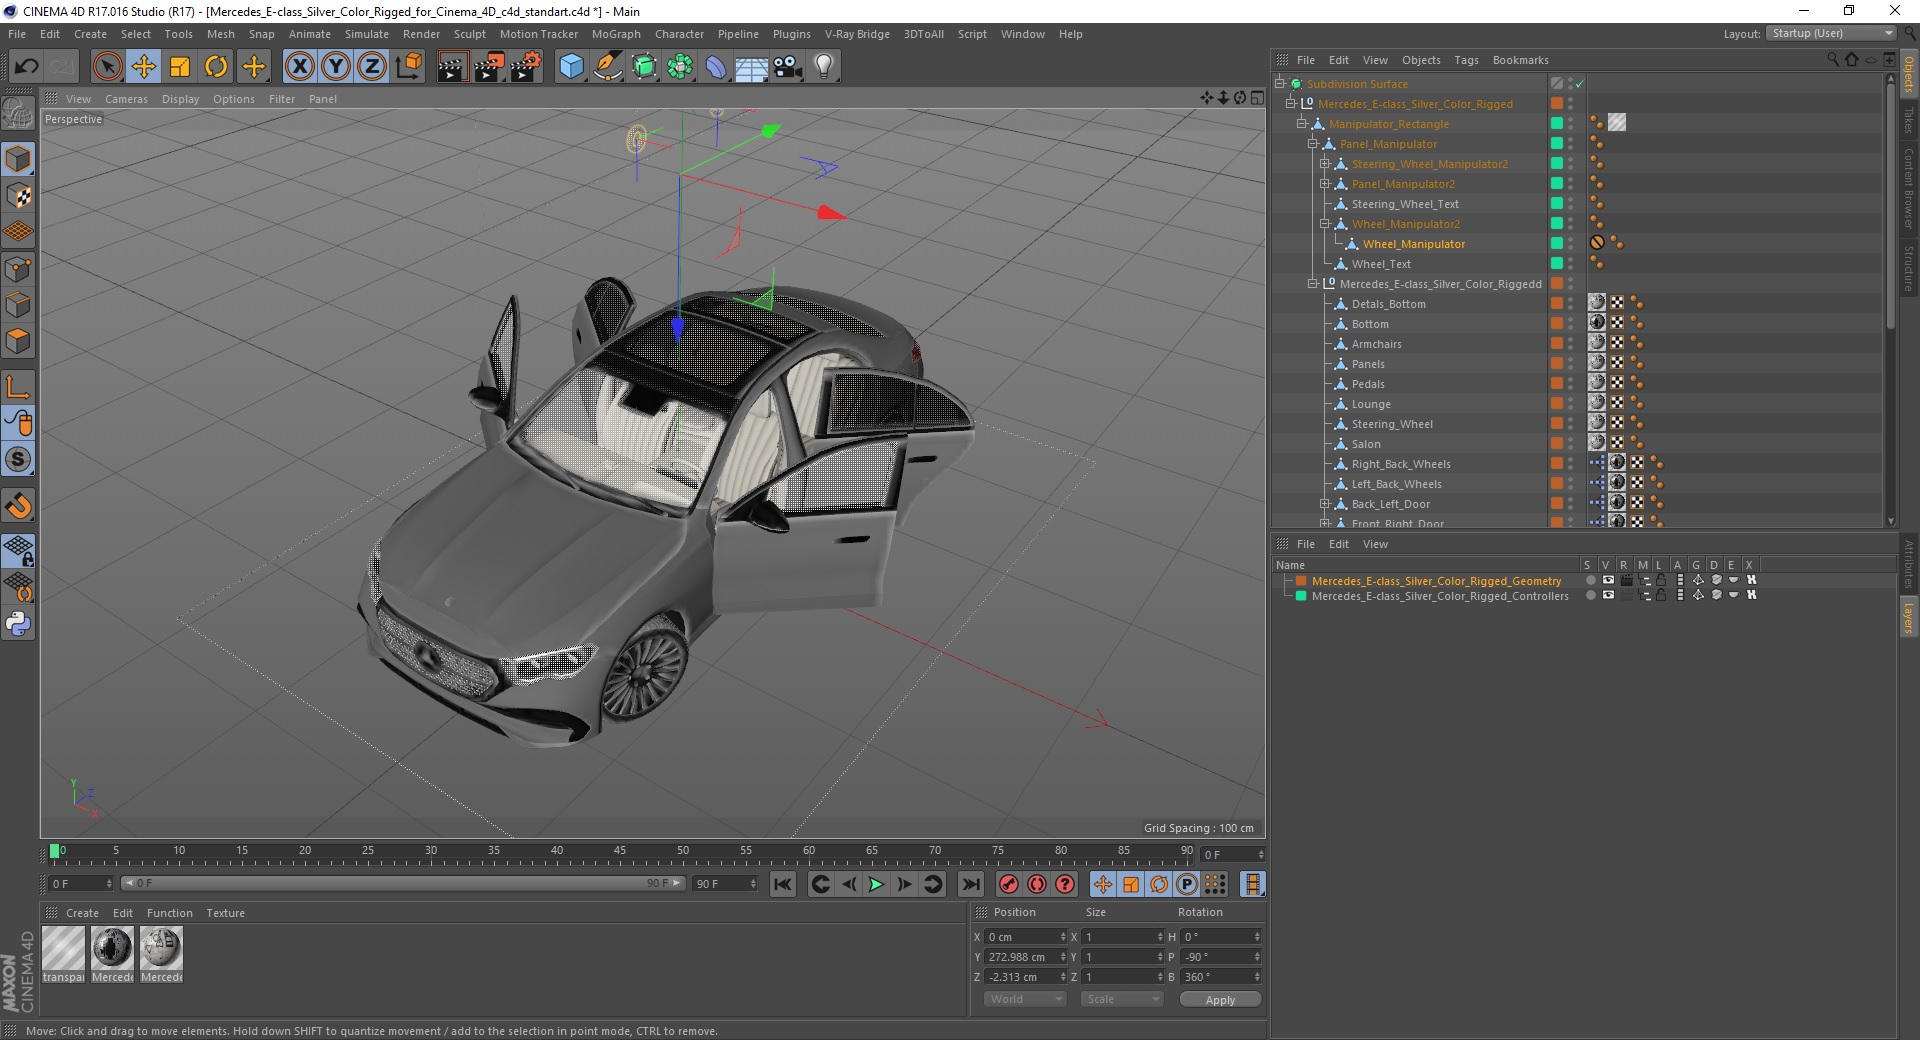The height and width of the screenshot is (1040, 1920).
Task: Go to the end of animation
Action: point(970,884)
